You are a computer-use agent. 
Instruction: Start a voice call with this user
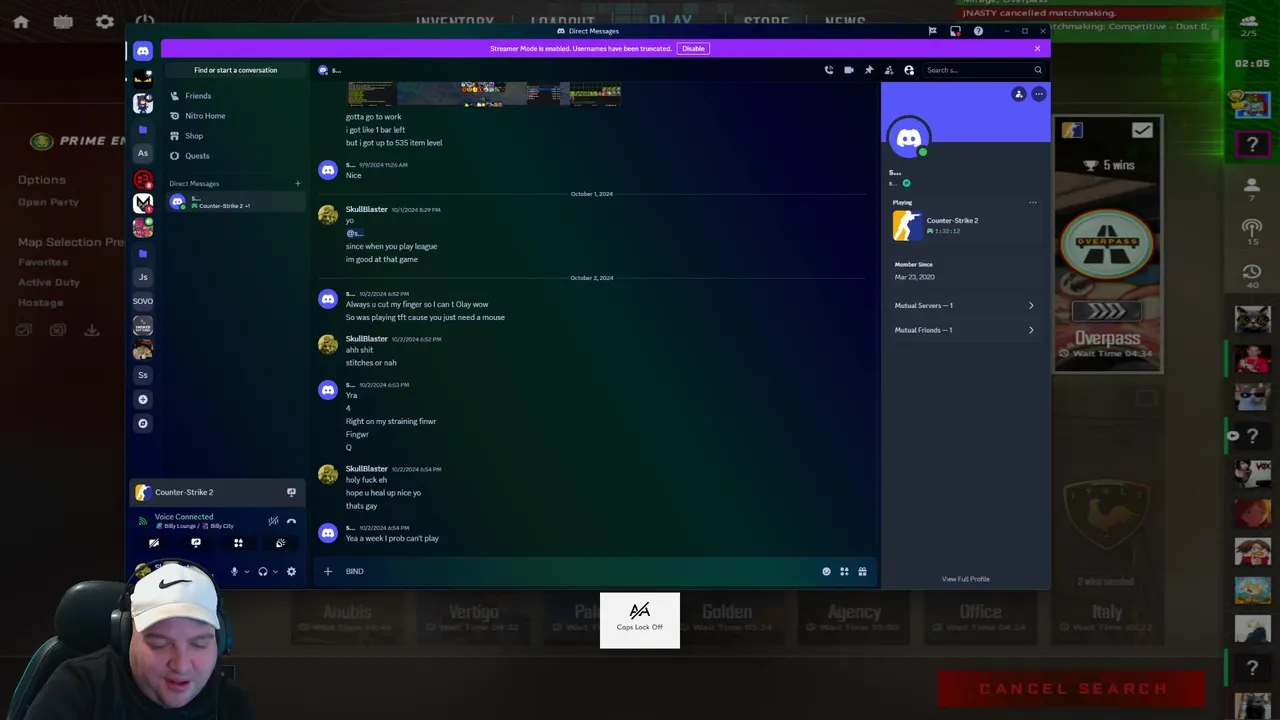tap(828, 70)
